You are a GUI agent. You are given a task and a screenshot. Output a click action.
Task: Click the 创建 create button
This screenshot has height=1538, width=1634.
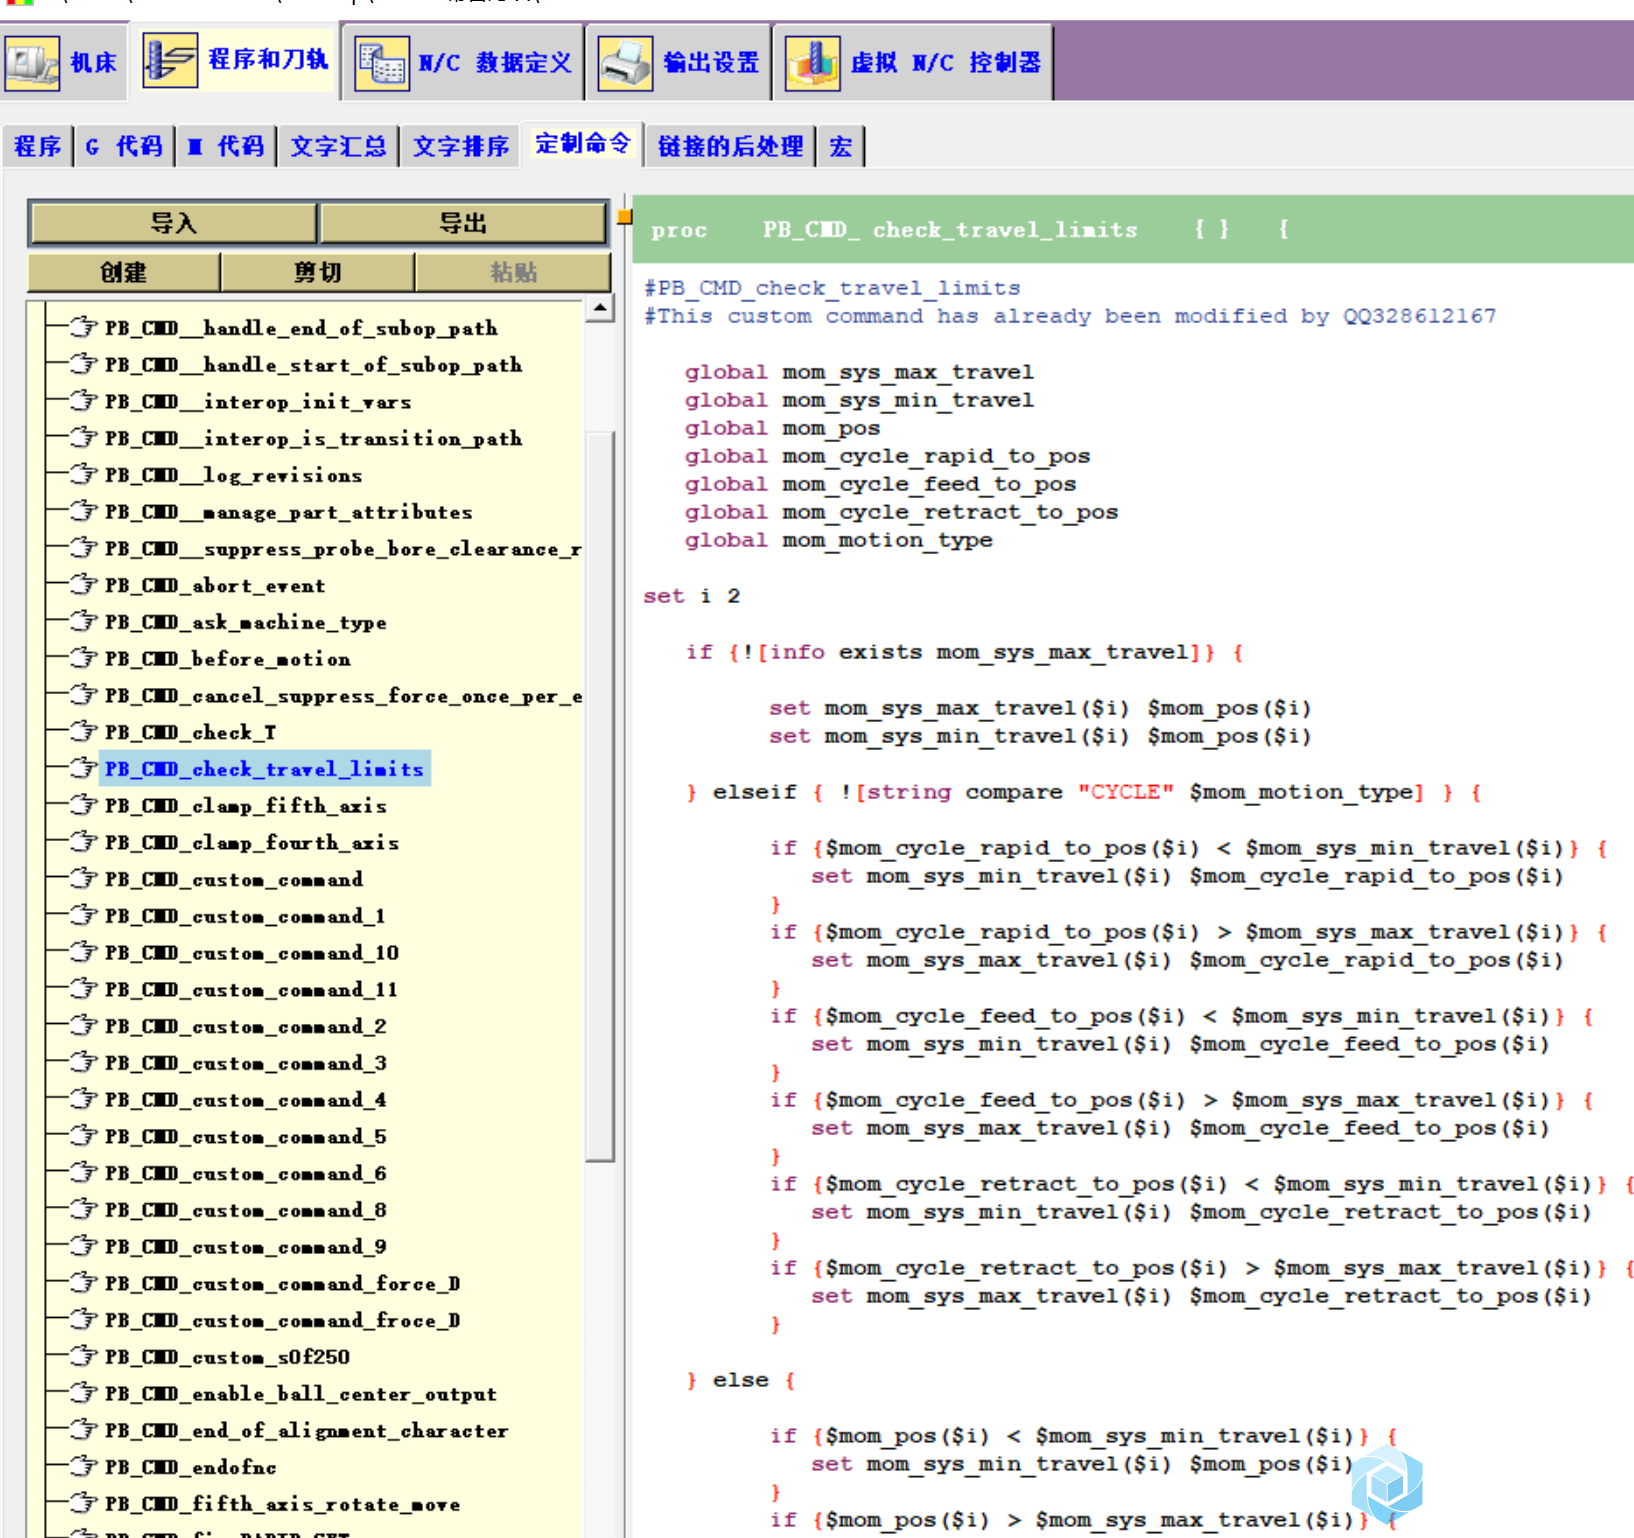click(x=123, y=272)
